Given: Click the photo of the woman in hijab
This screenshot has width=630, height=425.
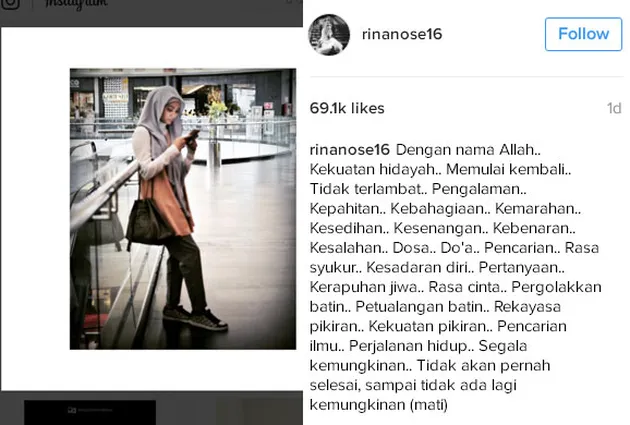Looking at the screenshot, I should click(x=183, y=209).
